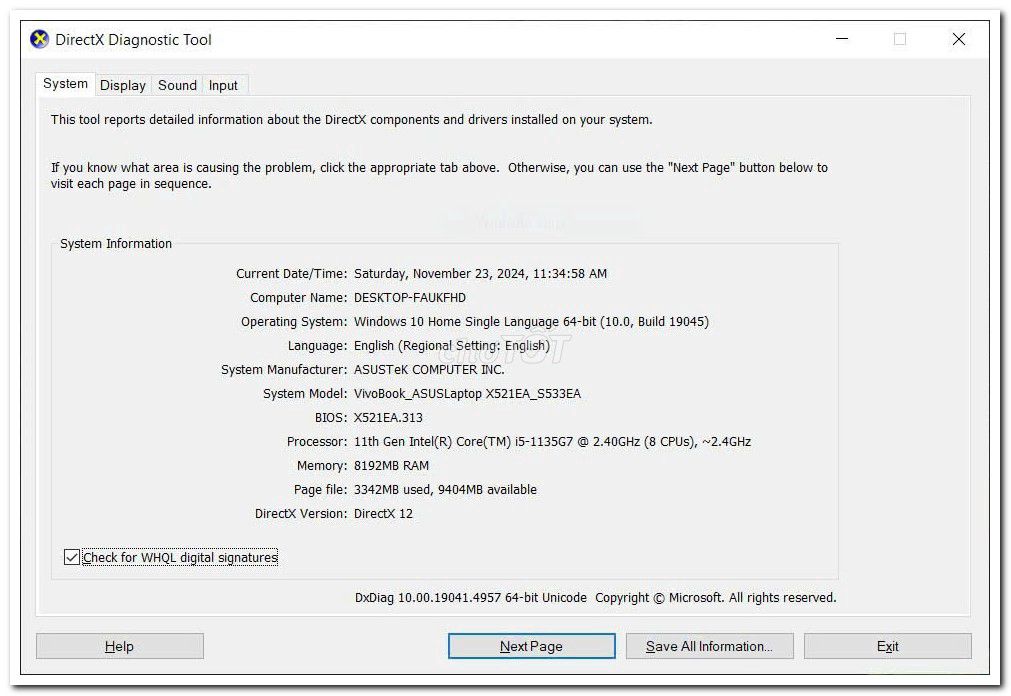This screenshot has width=1011, height=696.
Task: Click the 'System Manufacturer:' label
Action: pos(284,370)
